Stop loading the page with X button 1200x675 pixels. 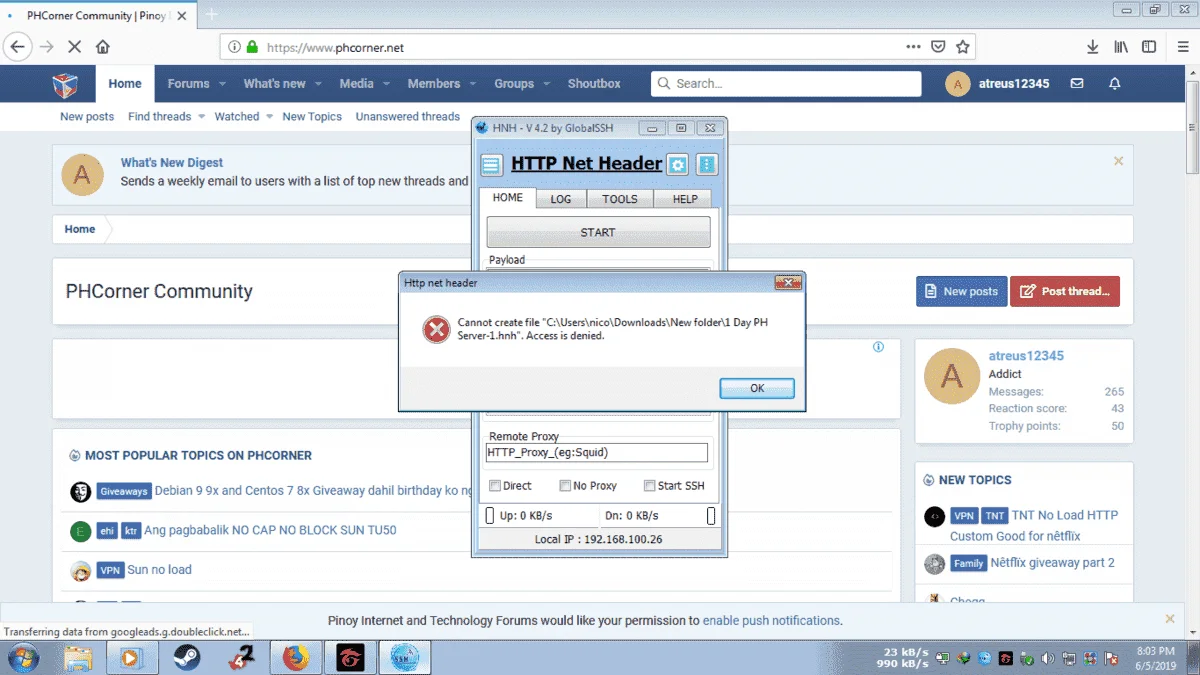pyautogui.click(x=75, y=47)
